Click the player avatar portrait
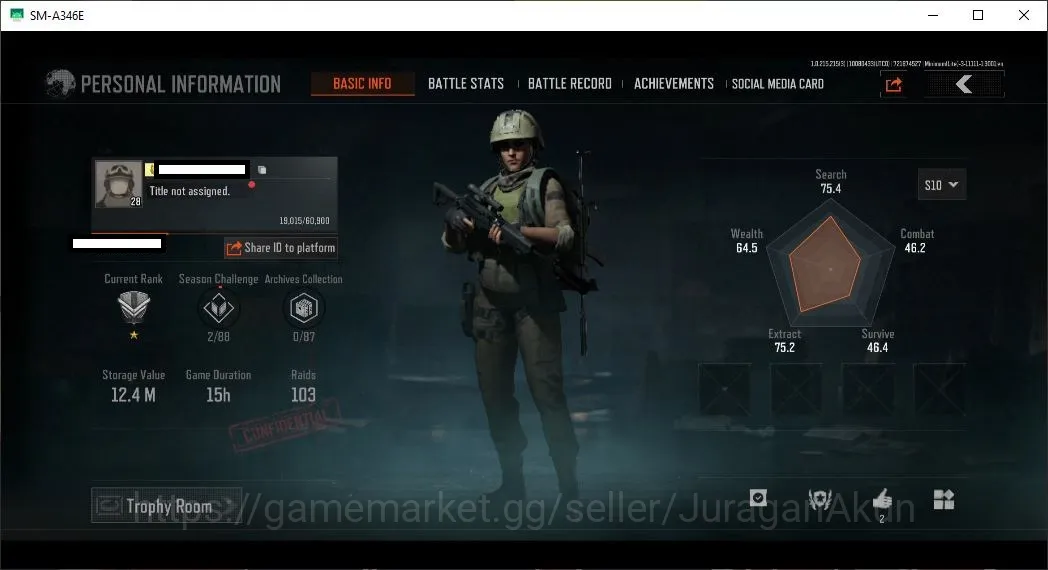The image size is (1048, 570). pos(119,184)
